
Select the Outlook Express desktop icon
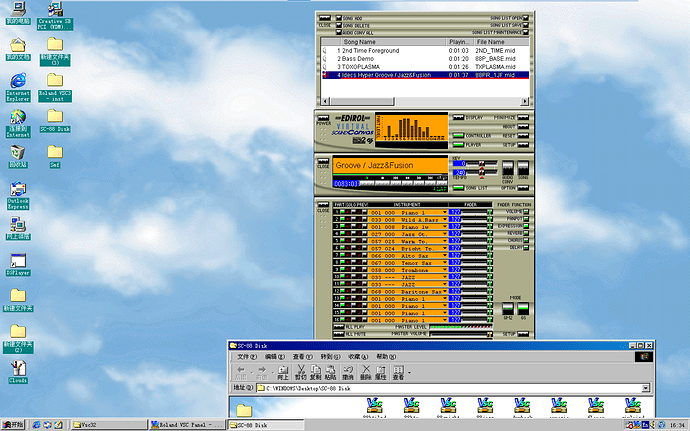click(18, 195)
